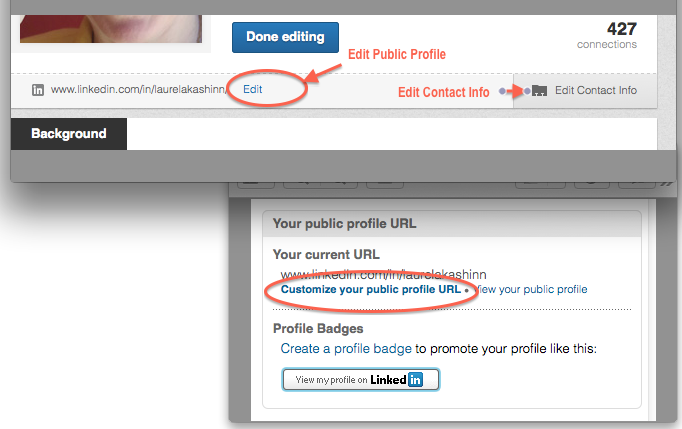The height and width of the screenshot is (429, 682).
Task: Click the Profile Badges heading
Action: (x=318, y=328)
